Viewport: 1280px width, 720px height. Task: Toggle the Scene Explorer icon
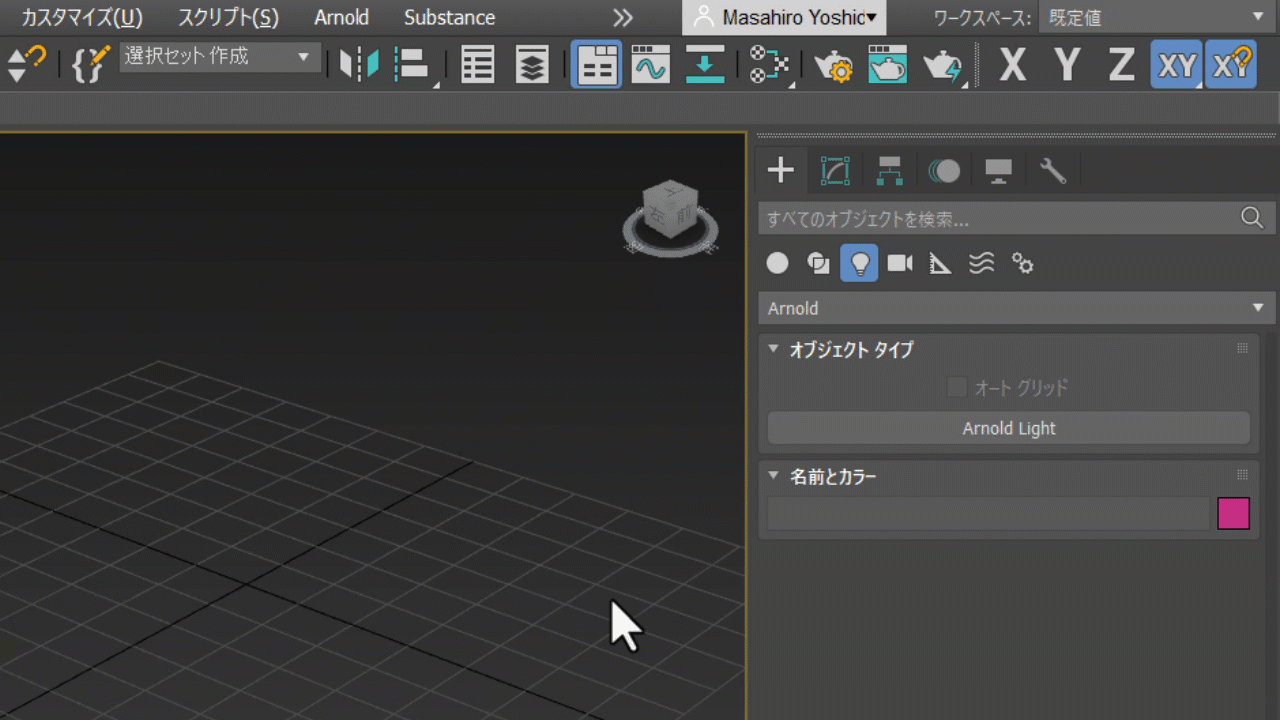click(x=478, y=65)
